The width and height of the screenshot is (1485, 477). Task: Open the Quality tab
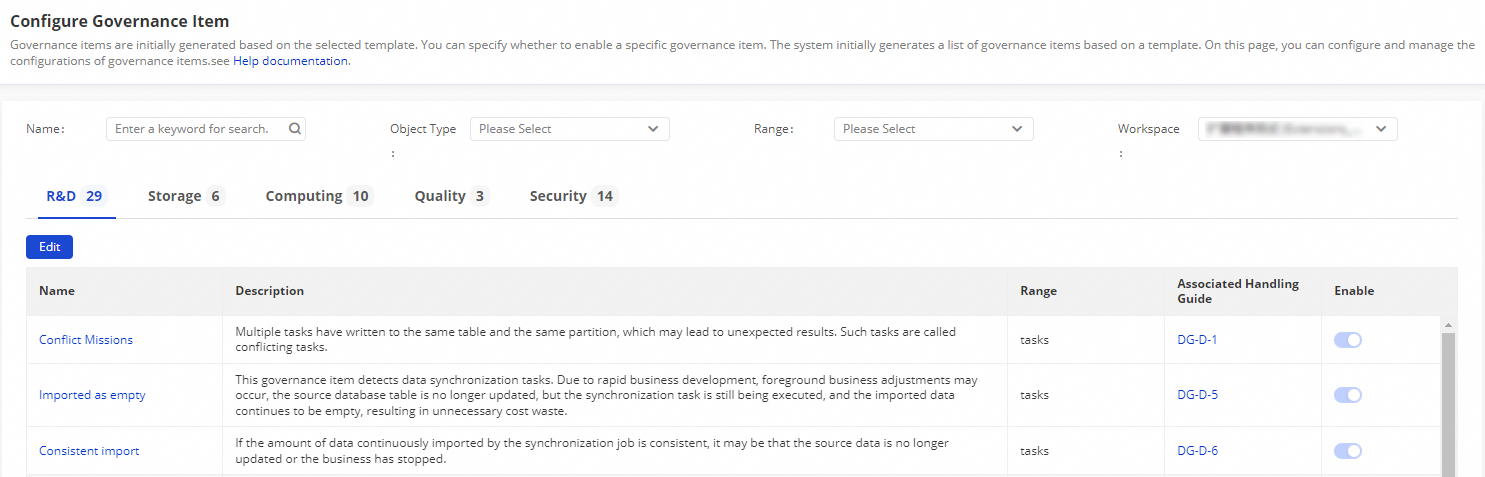[x=450, y=196]
